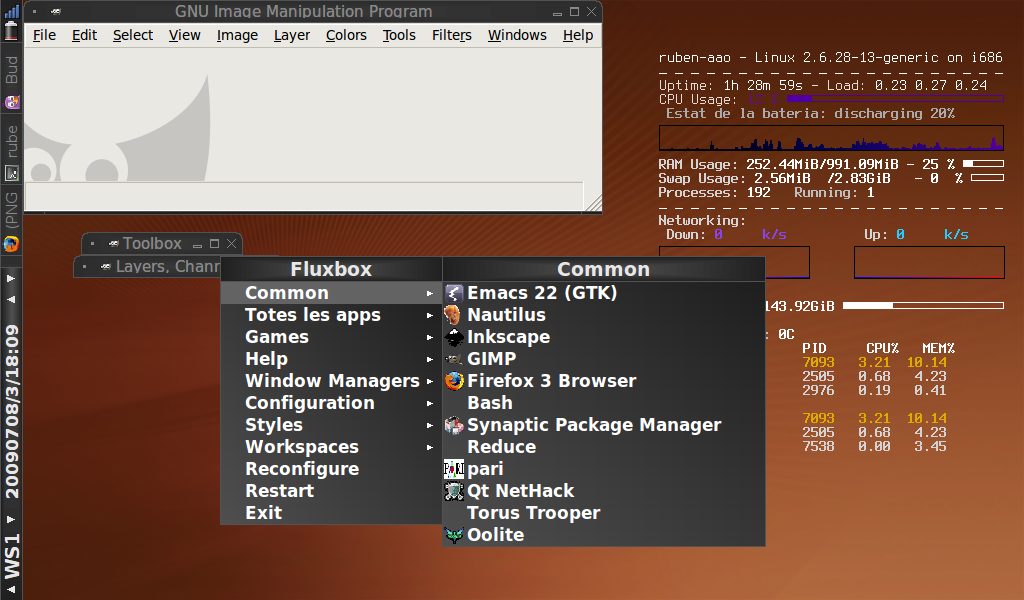This screenshot has height=600, width=1024.
Task: Launch Inkscape from the Common menu
Action: pyautogui.click(x=603, y=337)
